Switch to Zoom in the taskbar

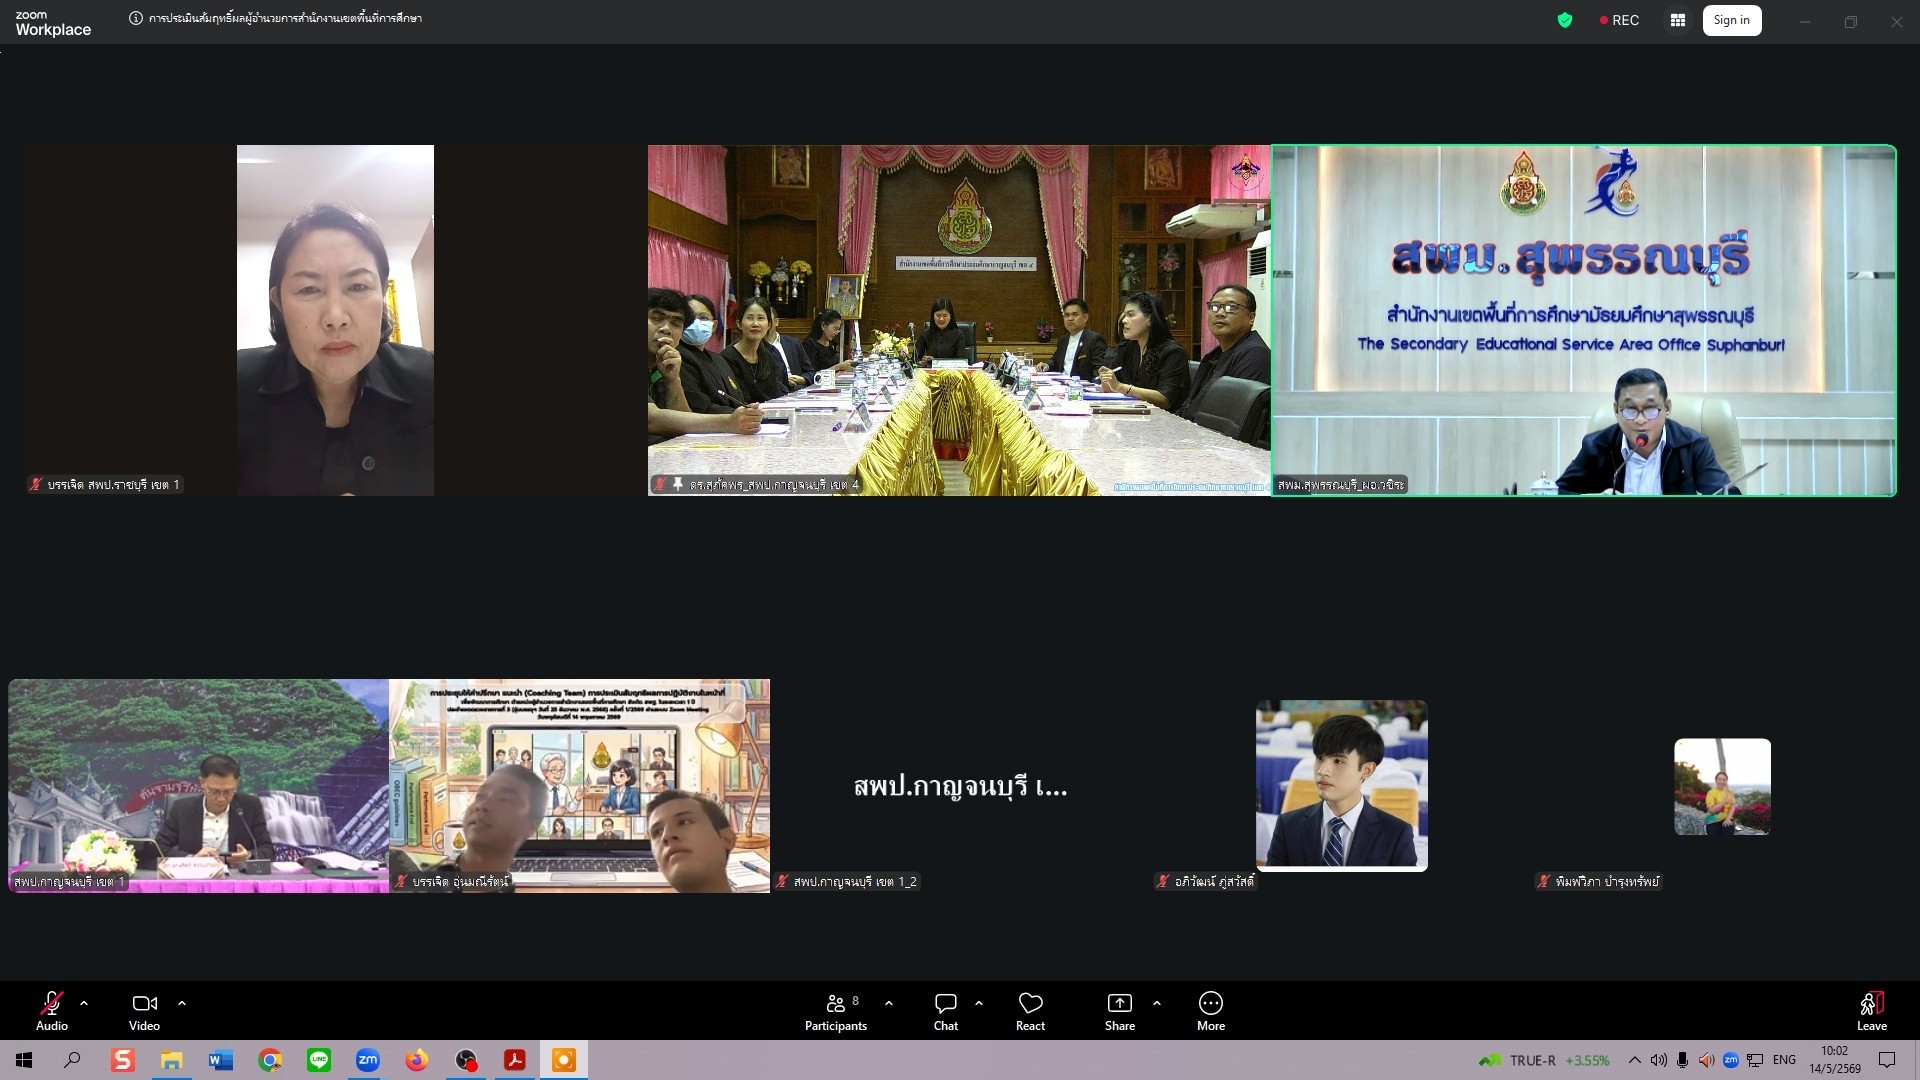coord(368,1060)
